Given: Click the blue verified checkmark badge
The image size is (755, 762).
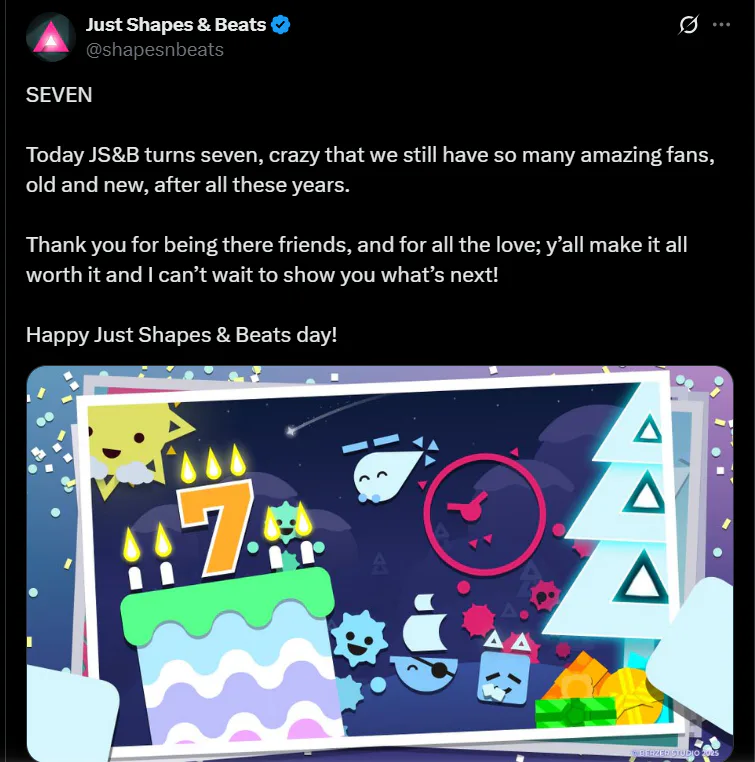Looking at the screenshot, I should coord(280,24).
